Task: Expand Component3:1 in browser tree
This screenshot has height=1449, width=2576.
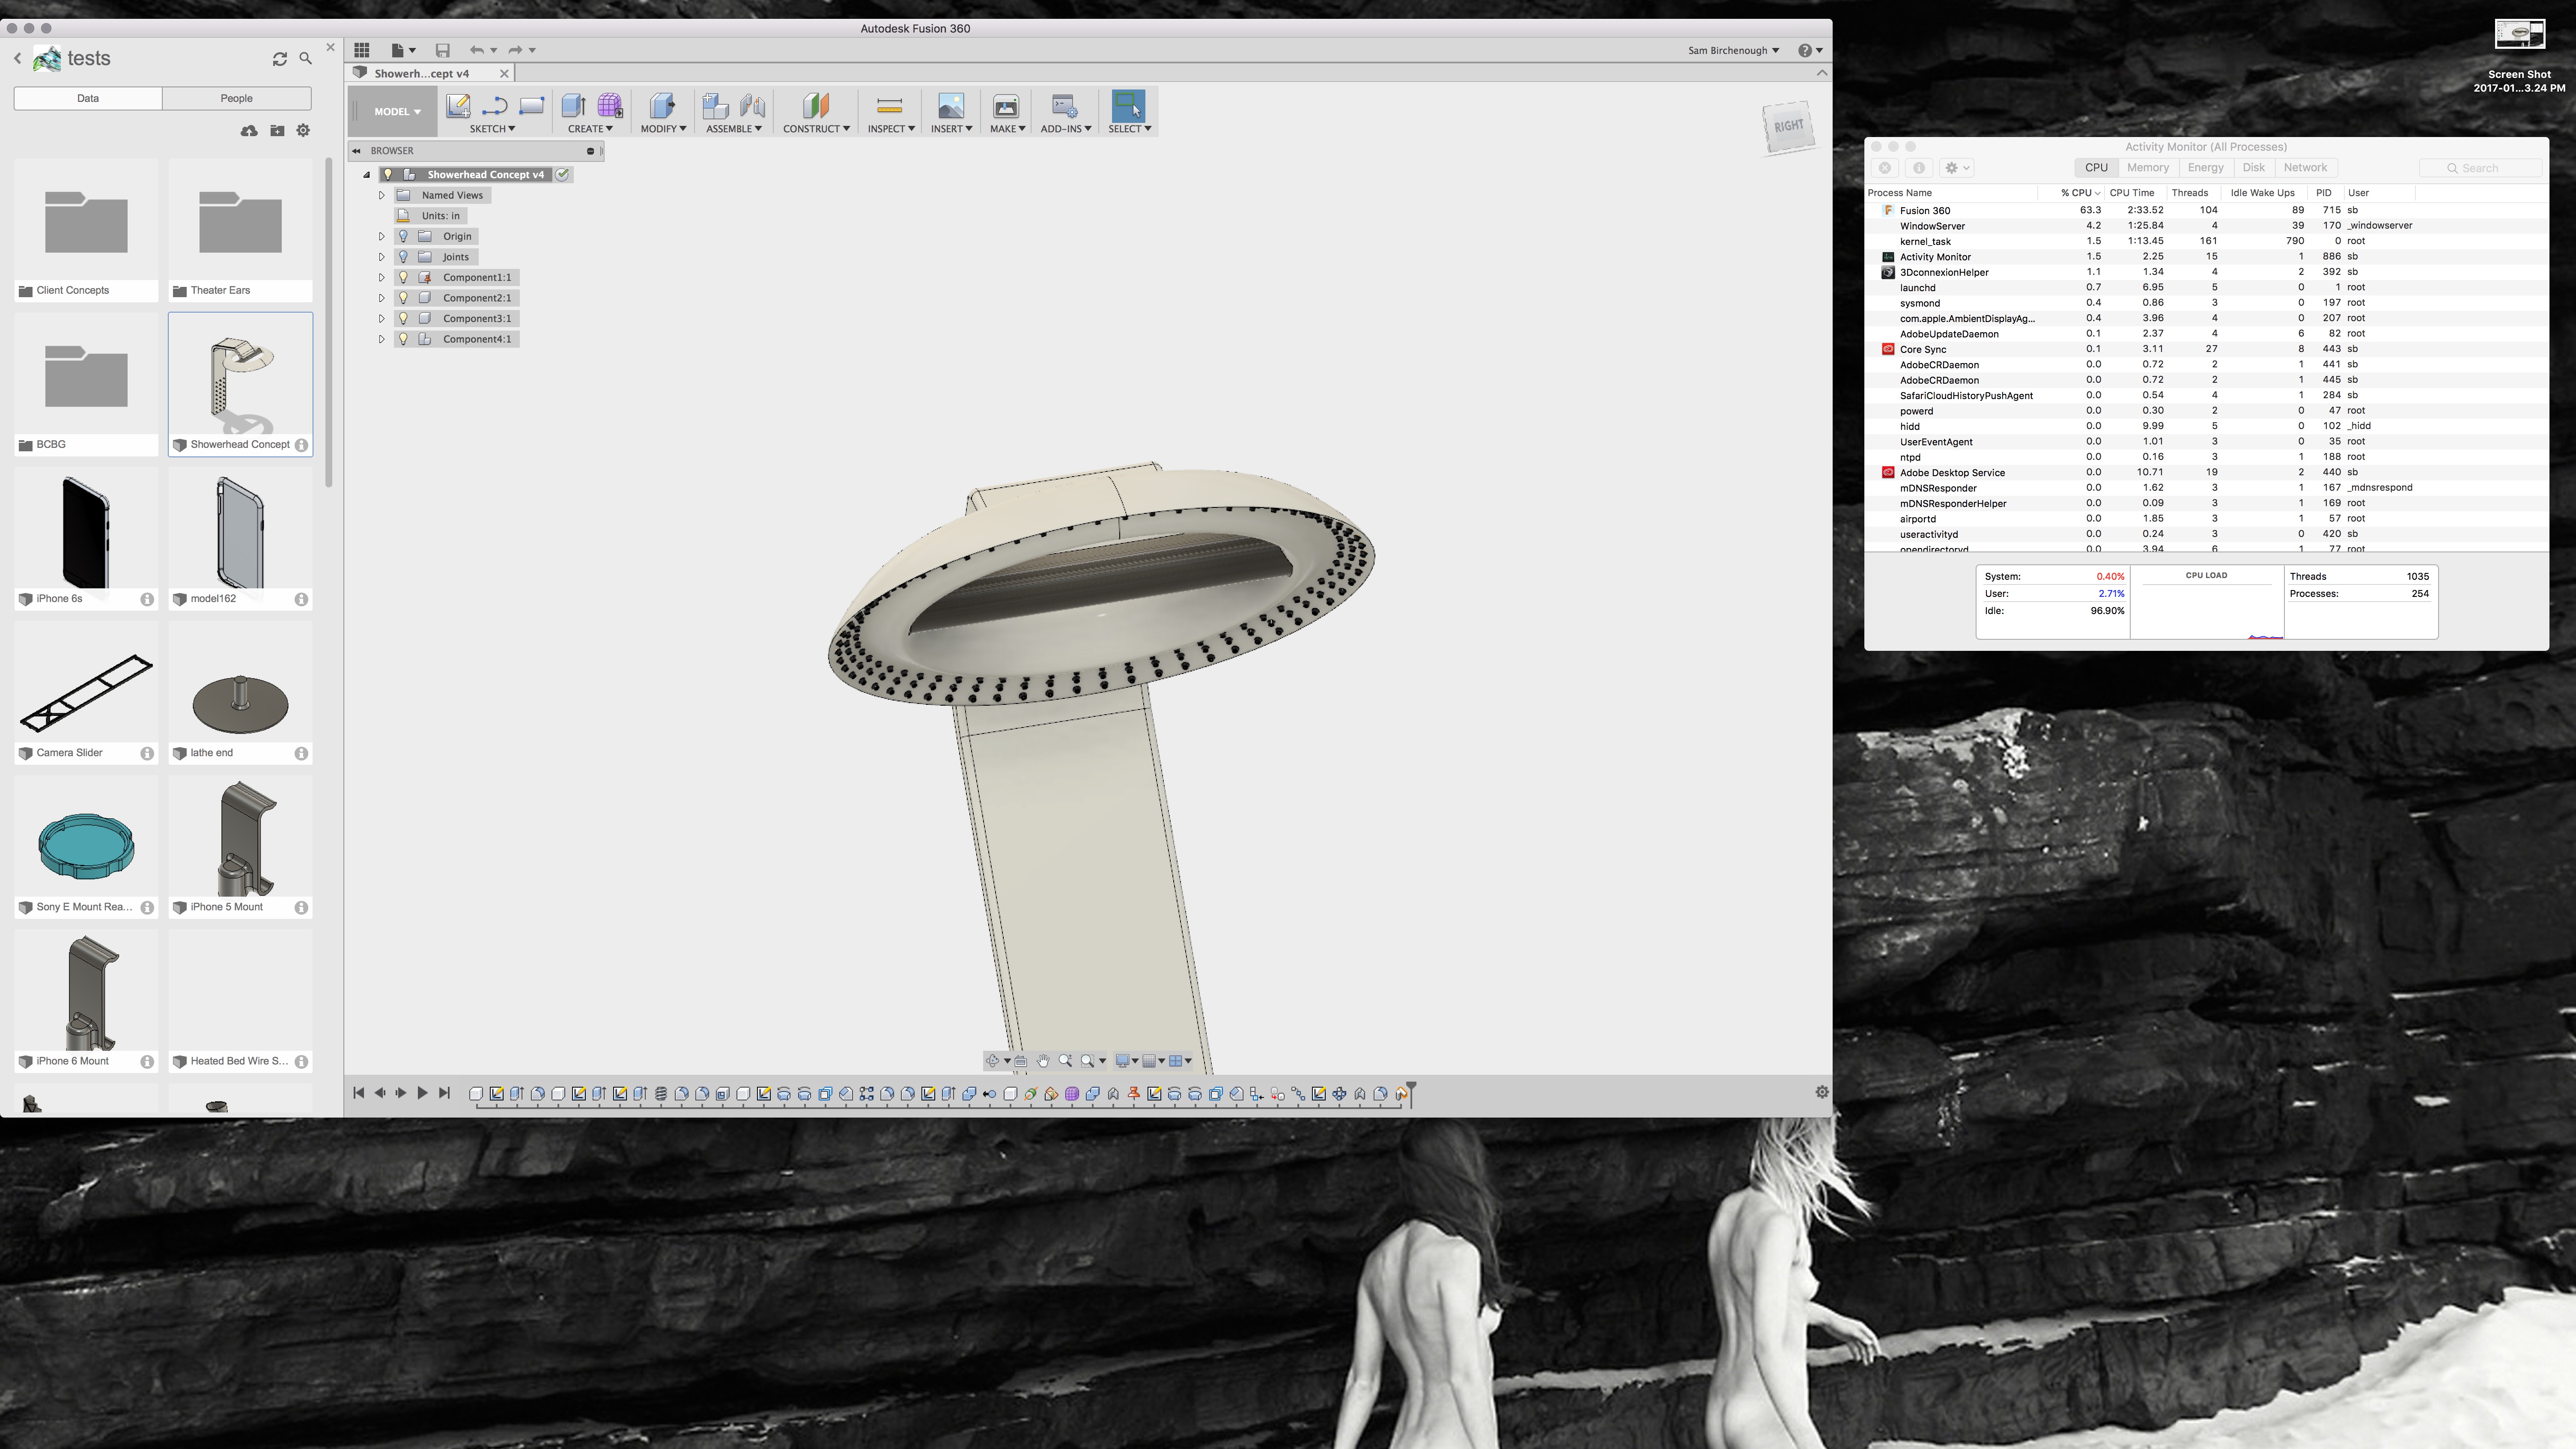Action: 381,319
